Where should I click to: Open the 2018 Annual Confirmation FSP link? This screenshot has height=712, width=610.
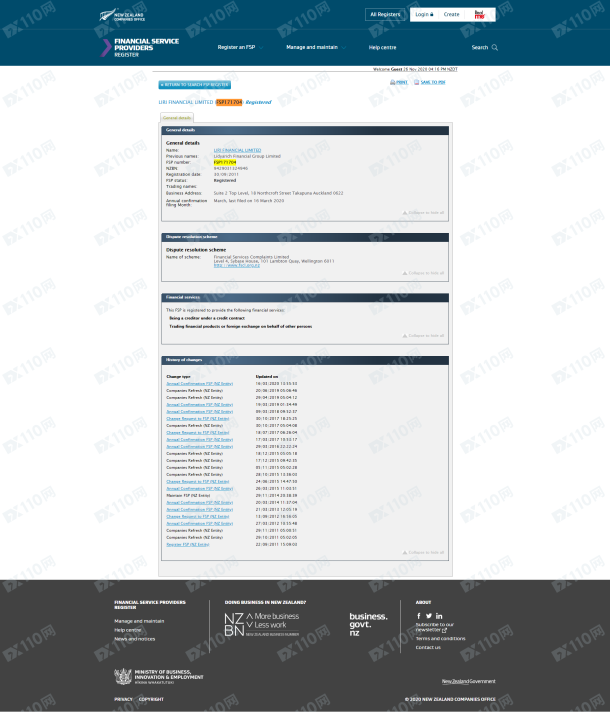click(x=199, y=411)
